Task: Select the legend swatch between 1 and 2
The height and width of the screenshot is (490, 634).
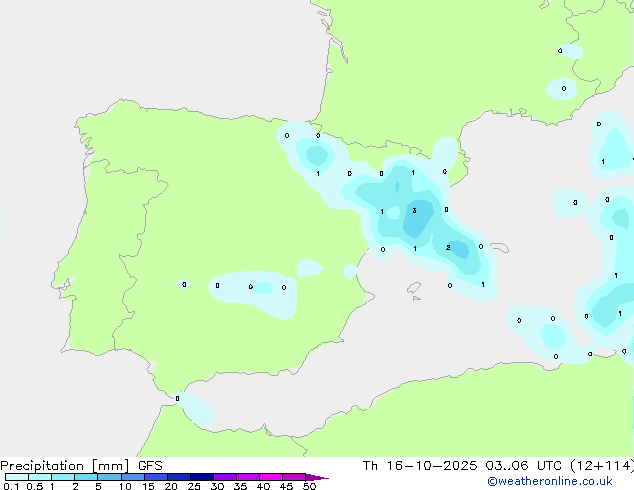Action: [63, 477]
